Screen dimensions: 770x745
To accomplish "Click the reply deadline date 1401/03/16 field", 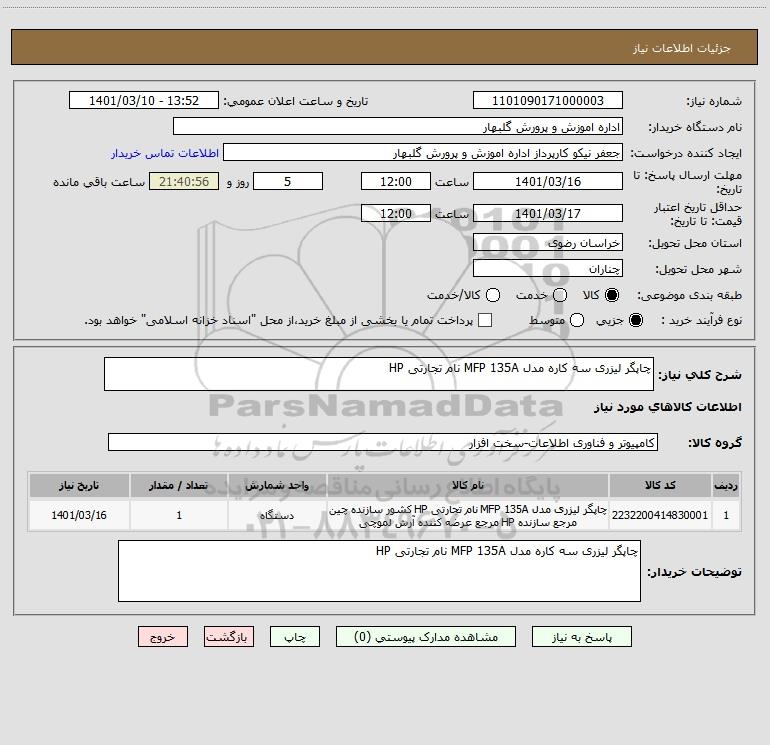I will [x=548, y=181].
